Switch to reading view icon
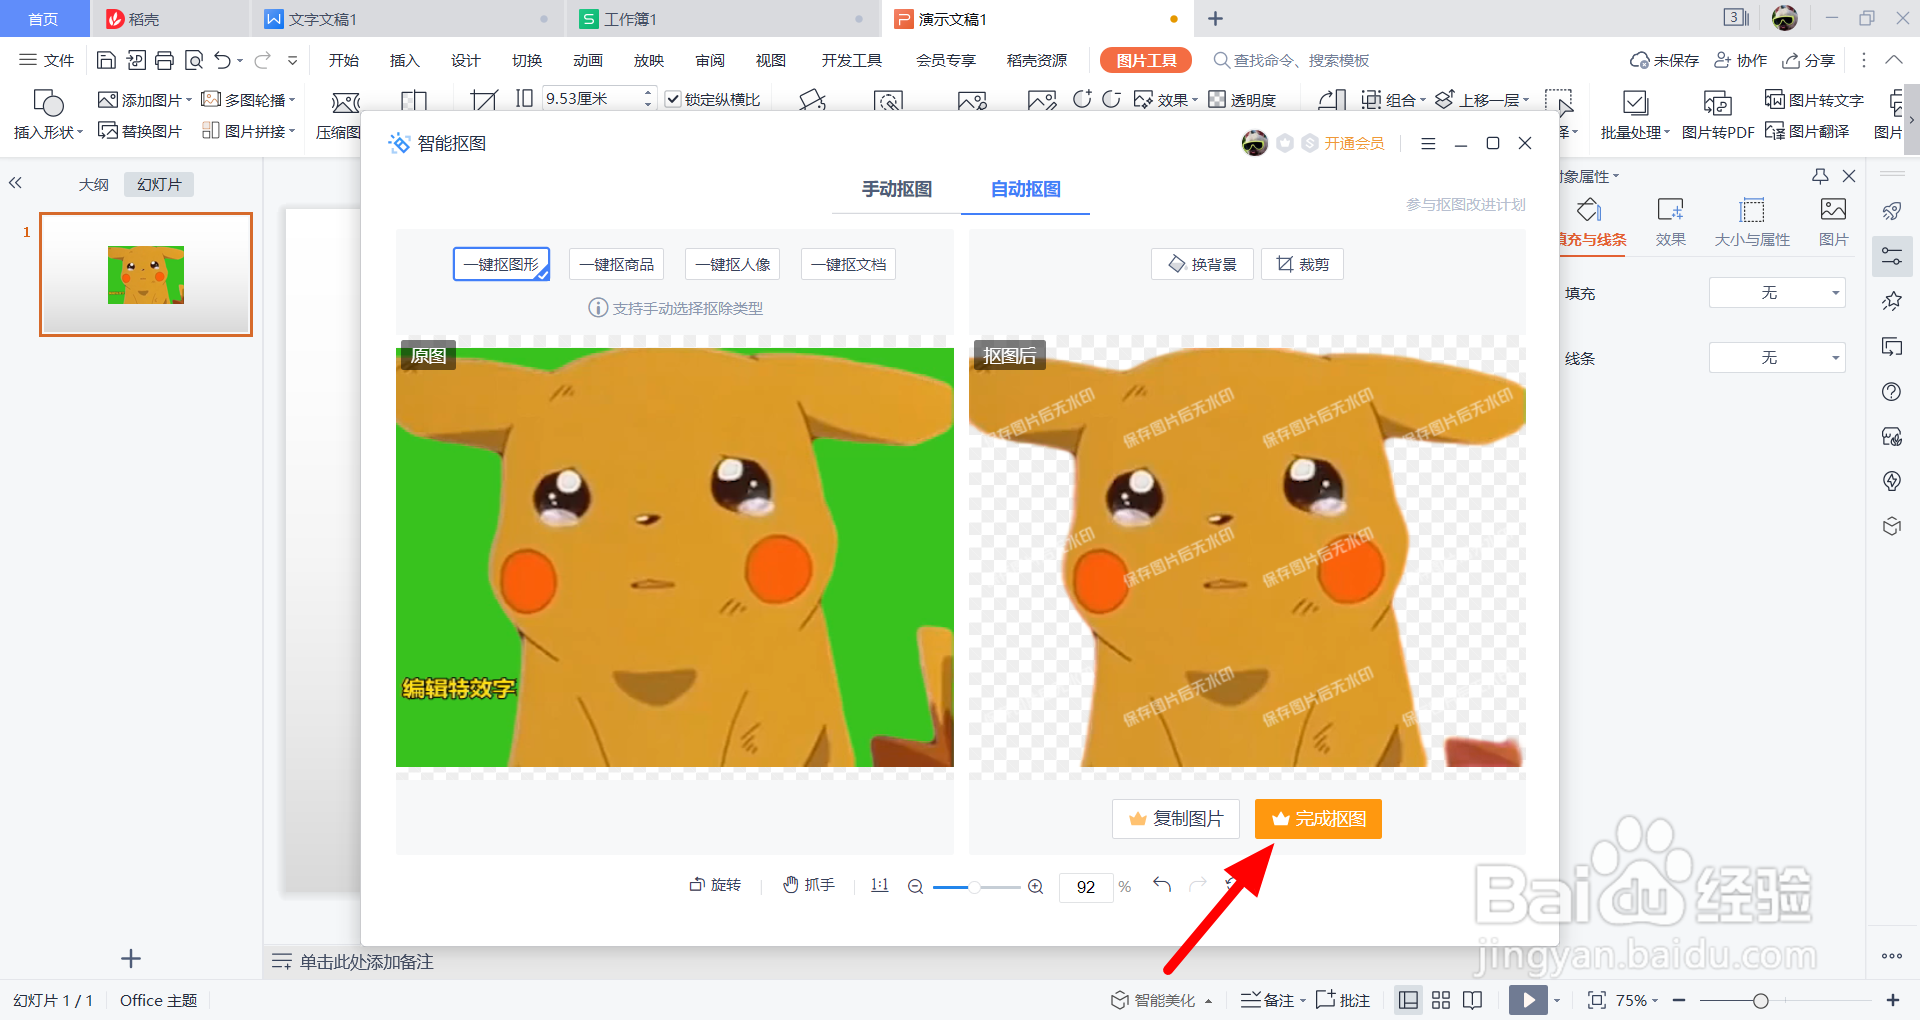Screen dimensions: 1920x1020 click(x=1472, y=1000)
